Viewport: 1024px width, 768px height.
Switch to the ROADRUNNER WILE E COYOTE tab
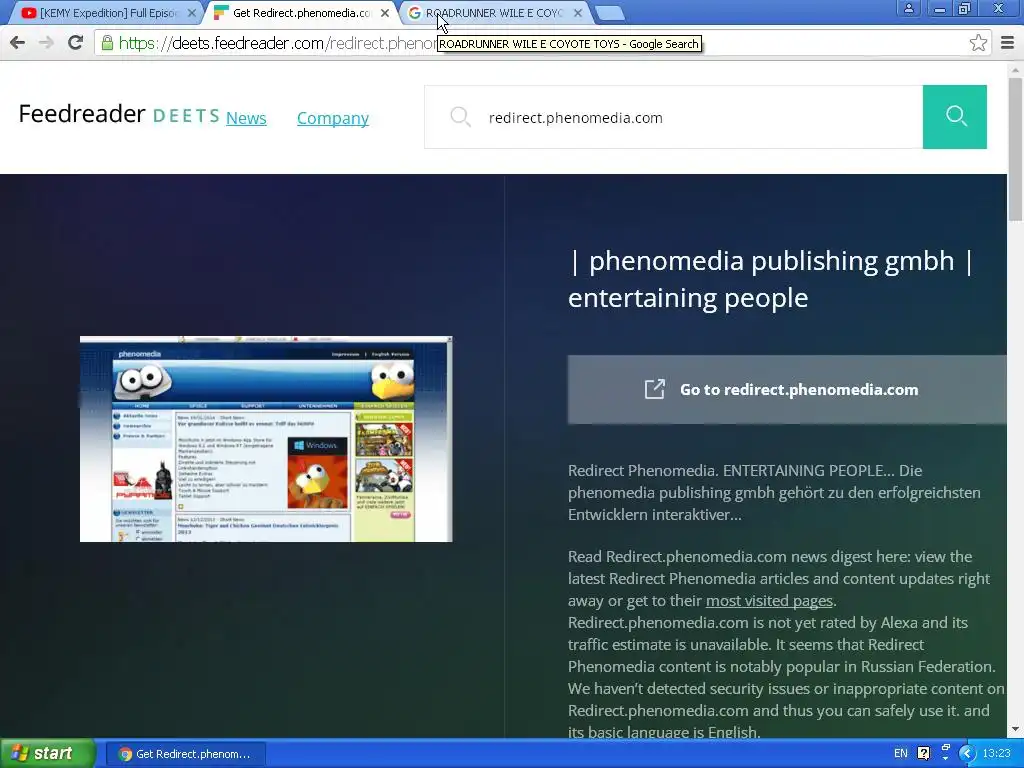click(493, 13)
